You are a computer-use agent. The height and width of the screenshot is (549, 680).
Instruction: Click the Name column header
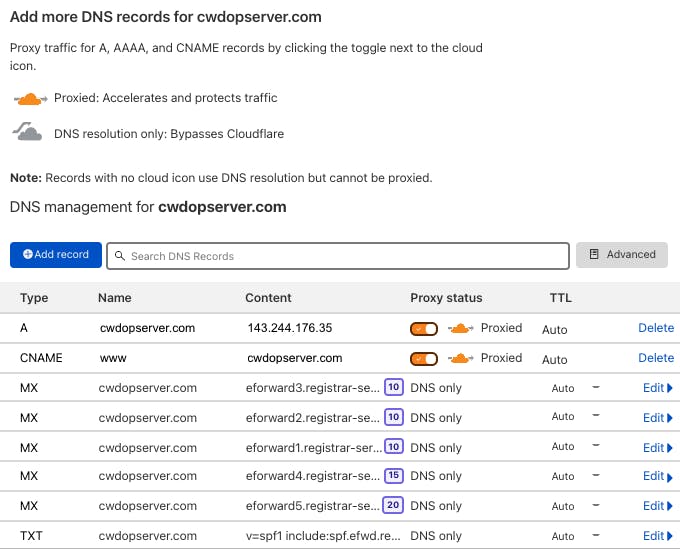click(114, 298)
